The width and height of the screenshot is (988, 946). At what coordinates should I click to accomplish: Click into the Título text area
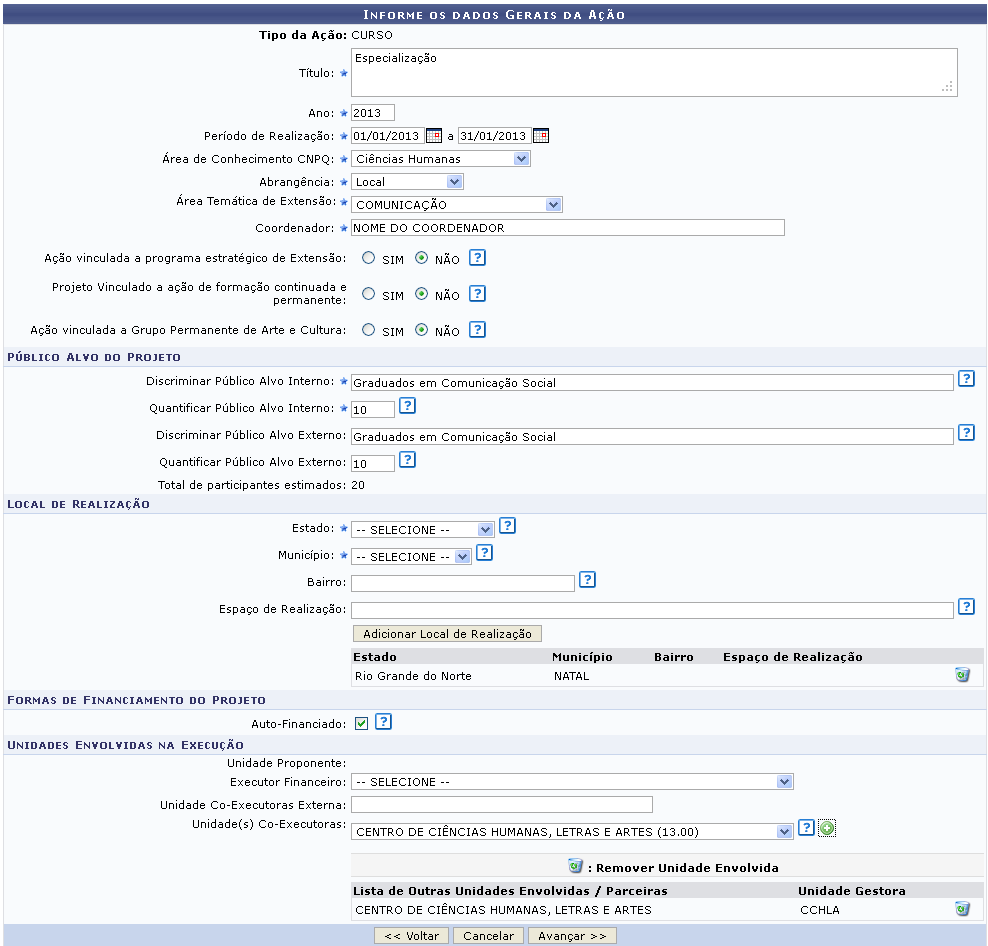[654, 72]
